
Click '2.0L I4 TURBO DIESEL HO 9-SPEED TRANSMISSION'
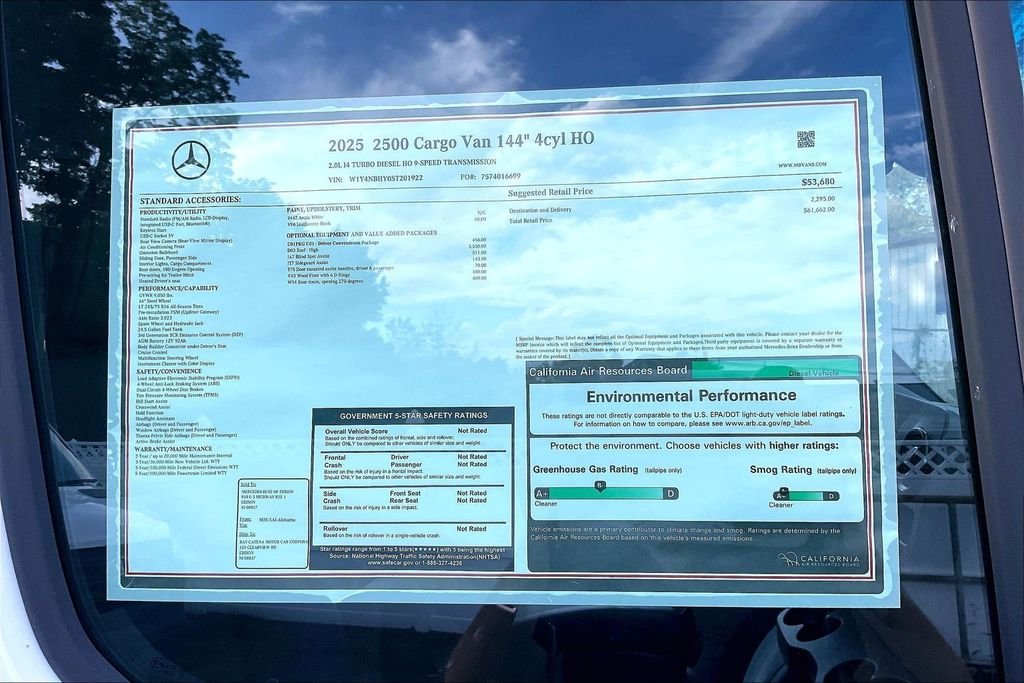point(412,163)
